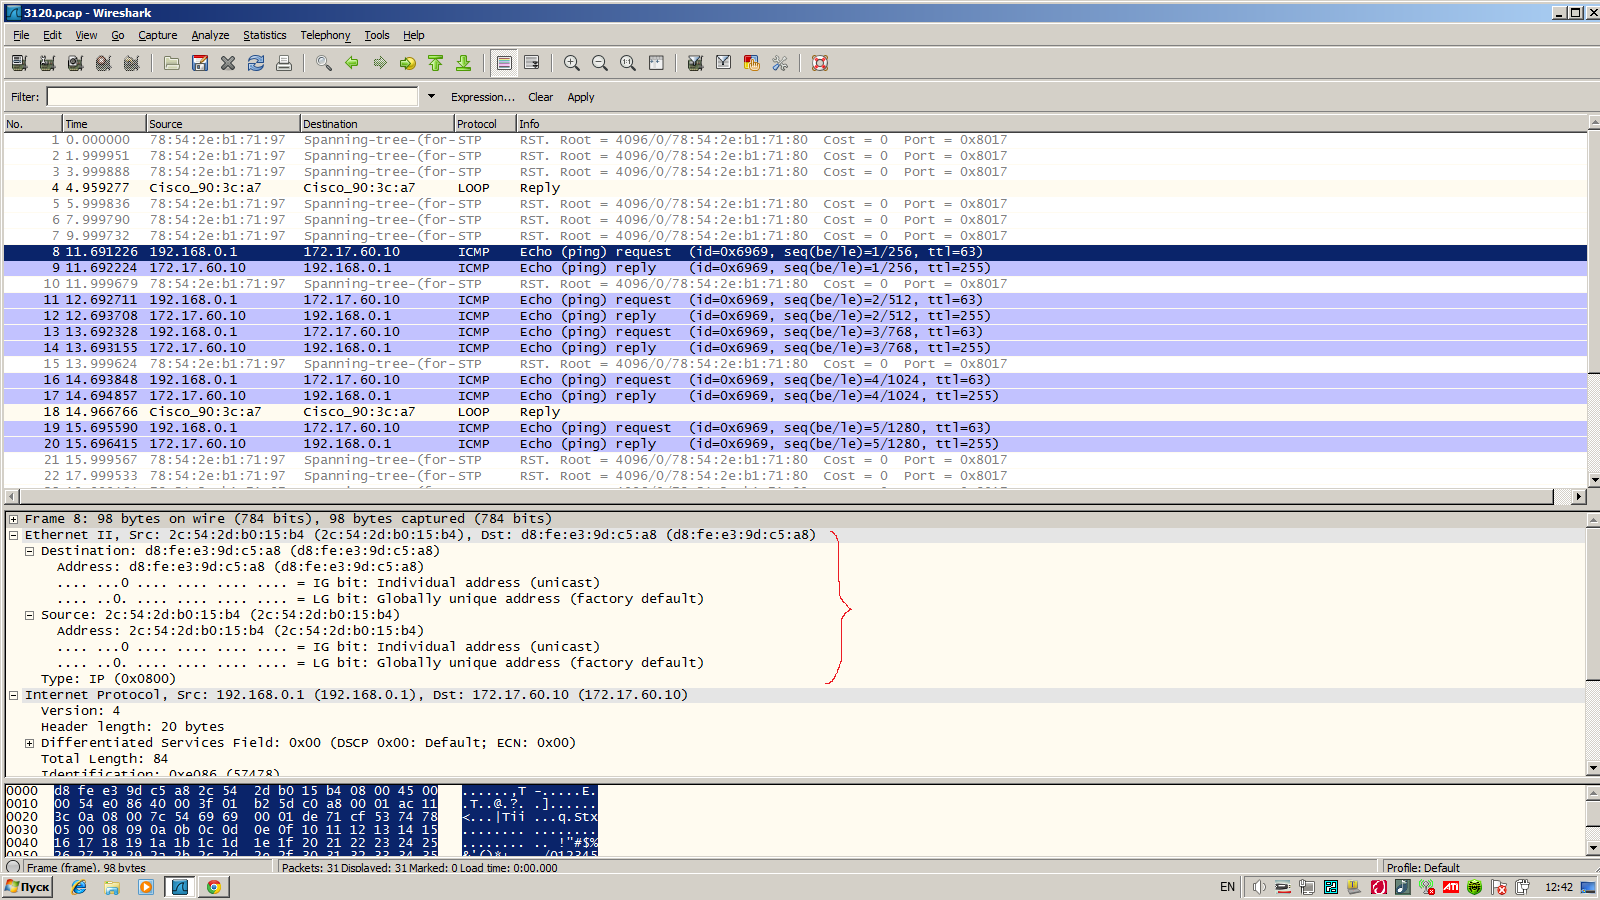Toggle auto scroll in live capture
1600x900 pixels.
coord(532,63)
